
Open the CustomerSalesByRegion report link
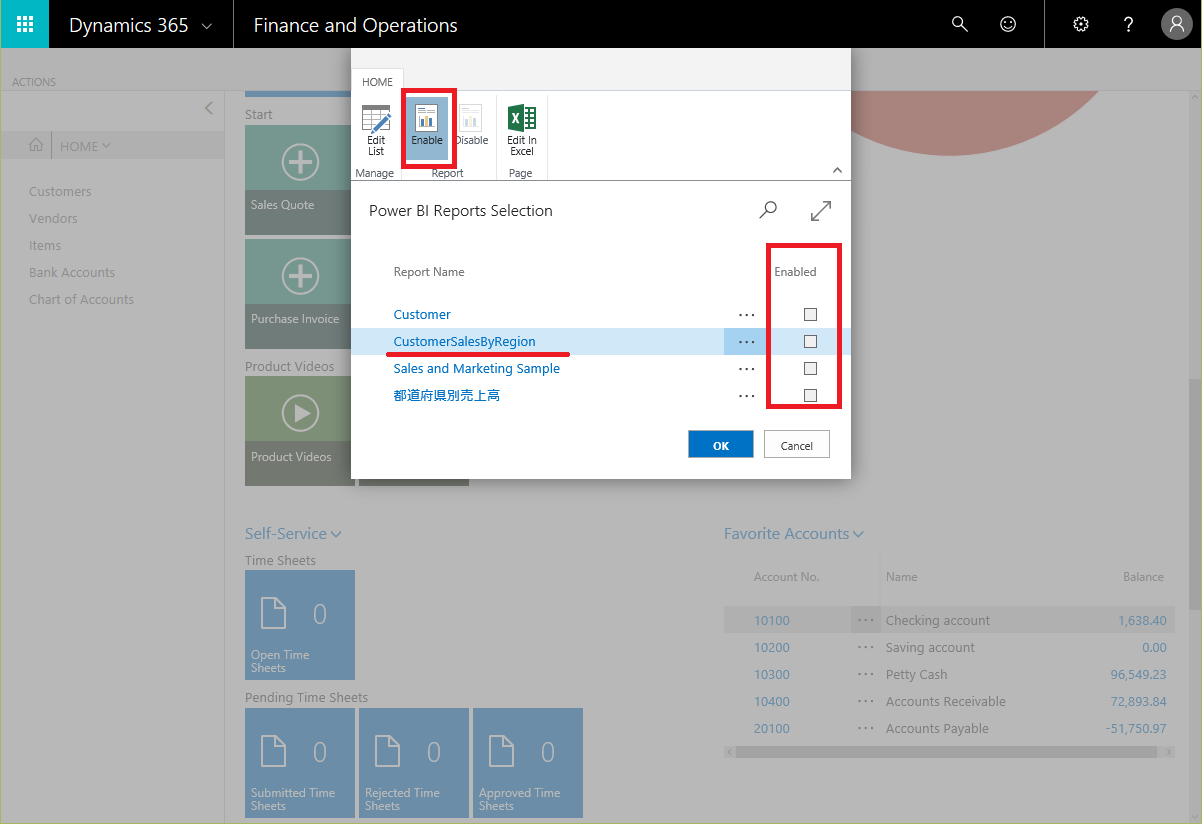pos(465,341)
